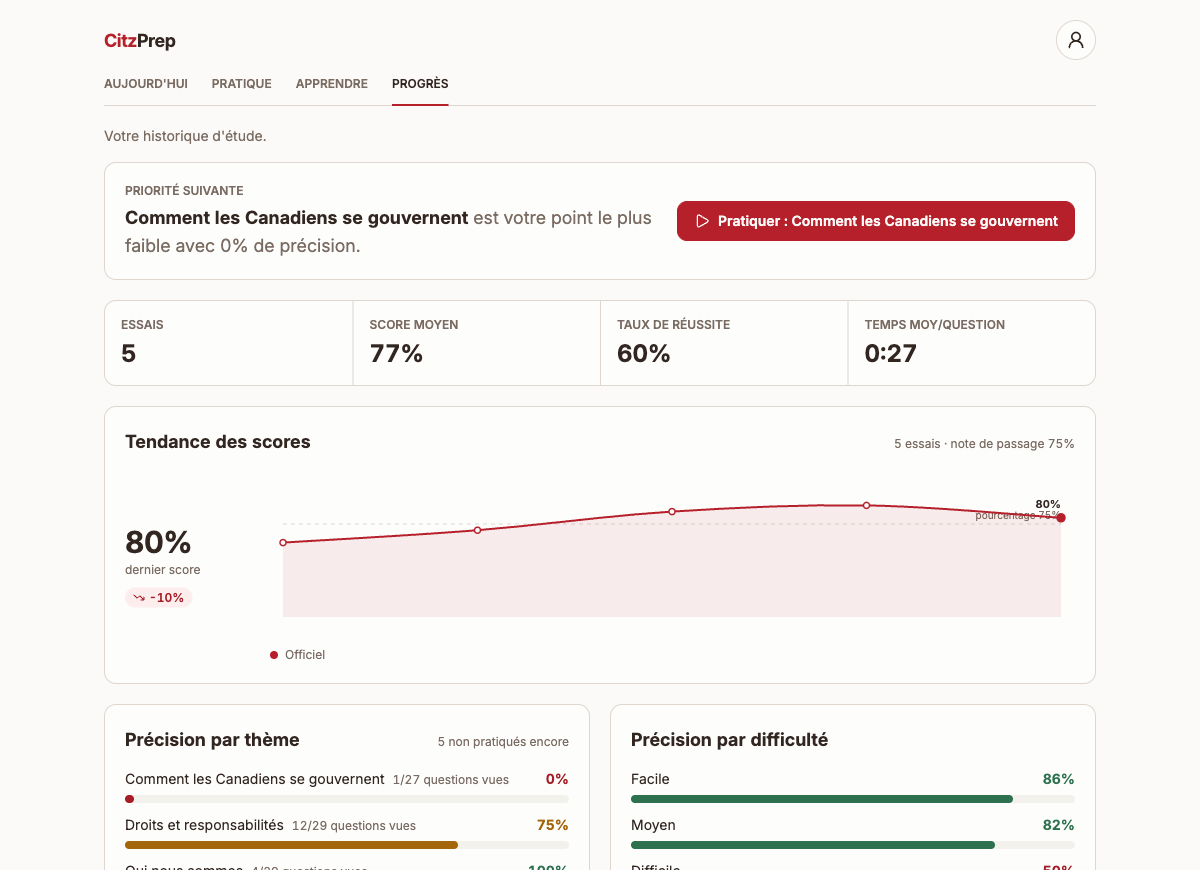Go to the AUJOURD'HUI tab

(x=146, y=84)
